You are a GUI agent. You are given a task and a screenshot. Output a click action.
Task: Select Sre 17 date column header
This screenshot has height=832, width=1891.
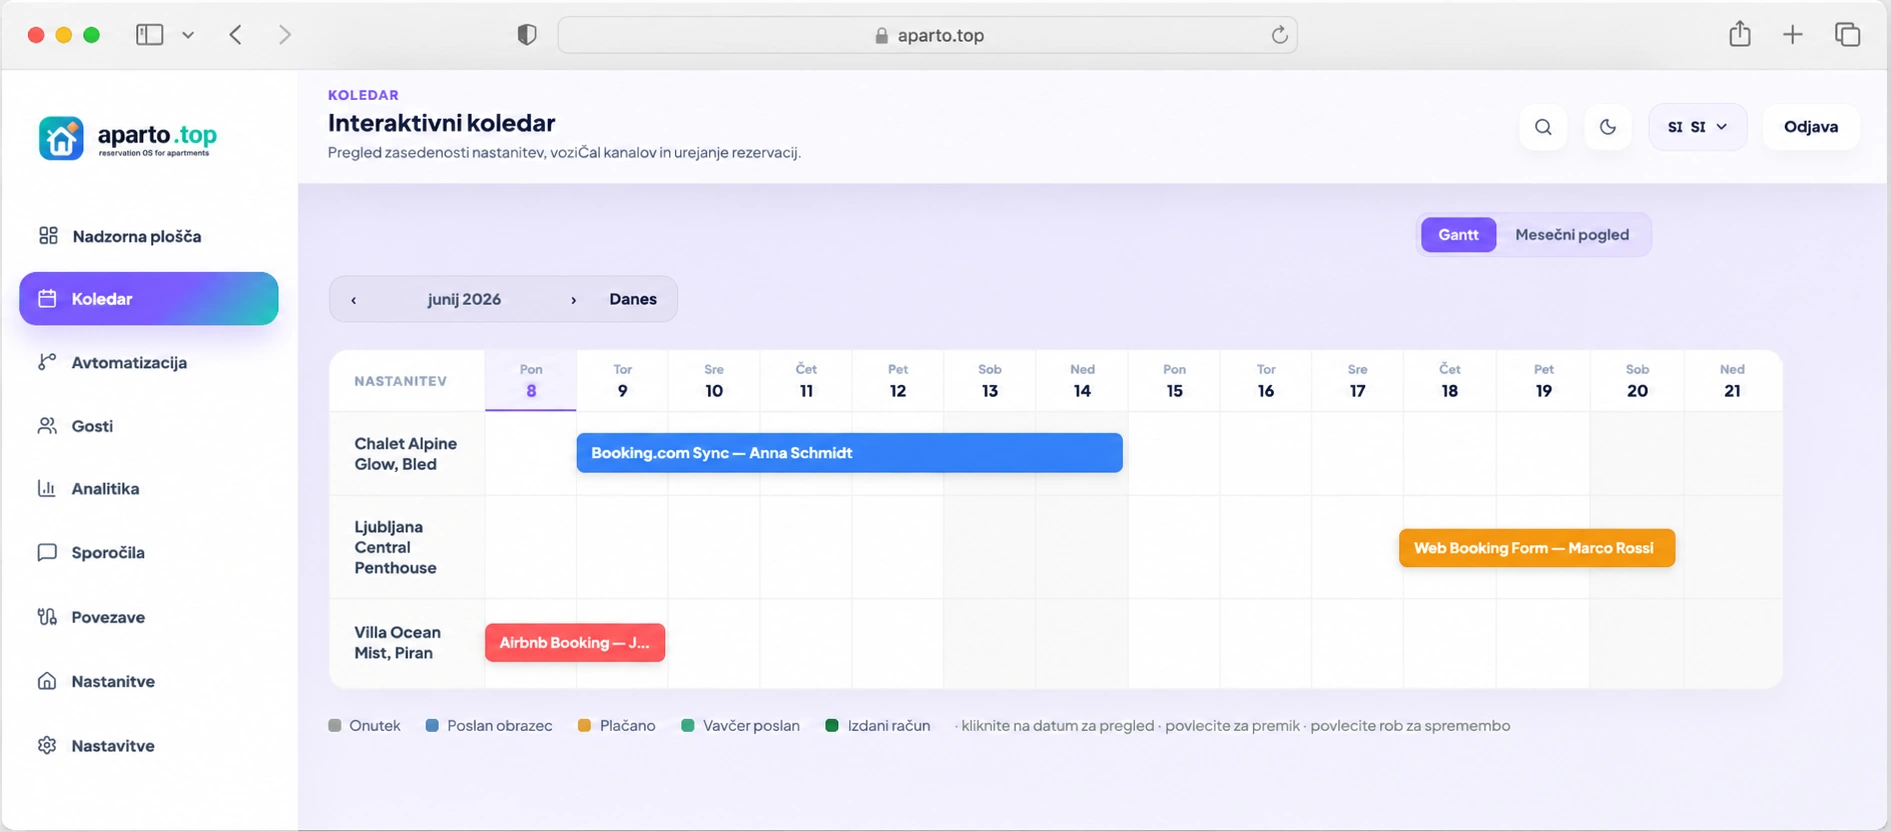(1357, 381)
